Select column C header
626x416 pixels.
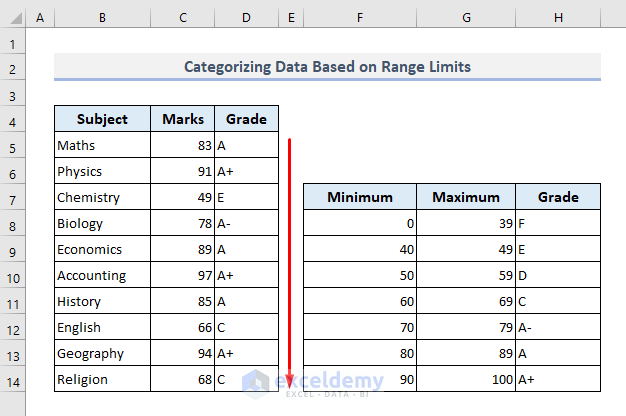[182, 18]
